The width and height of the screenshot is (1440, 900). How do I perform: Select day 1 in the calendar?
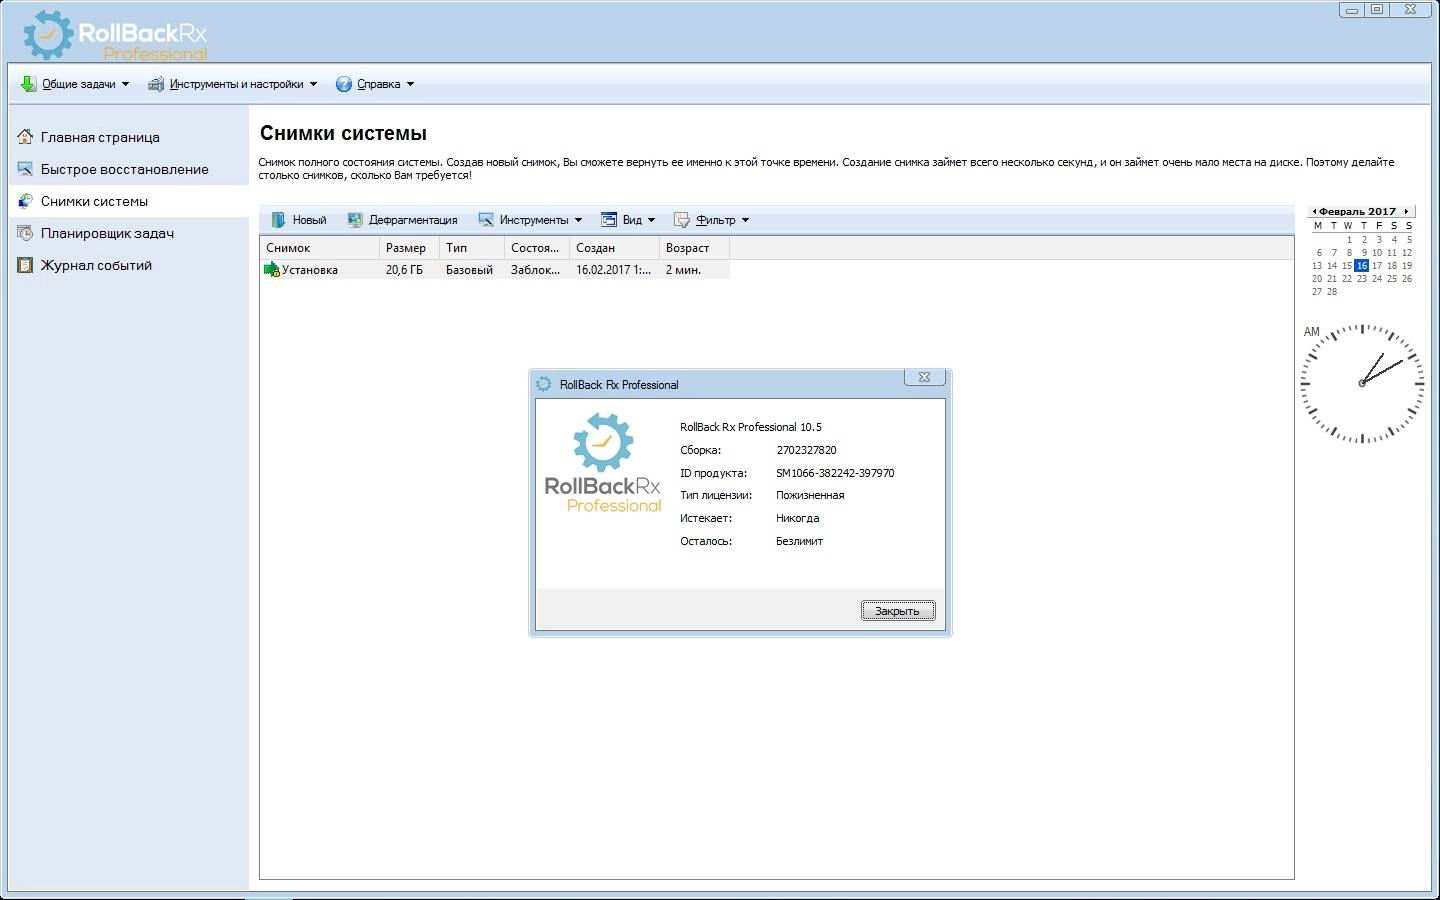click(x=1349, y=240)
